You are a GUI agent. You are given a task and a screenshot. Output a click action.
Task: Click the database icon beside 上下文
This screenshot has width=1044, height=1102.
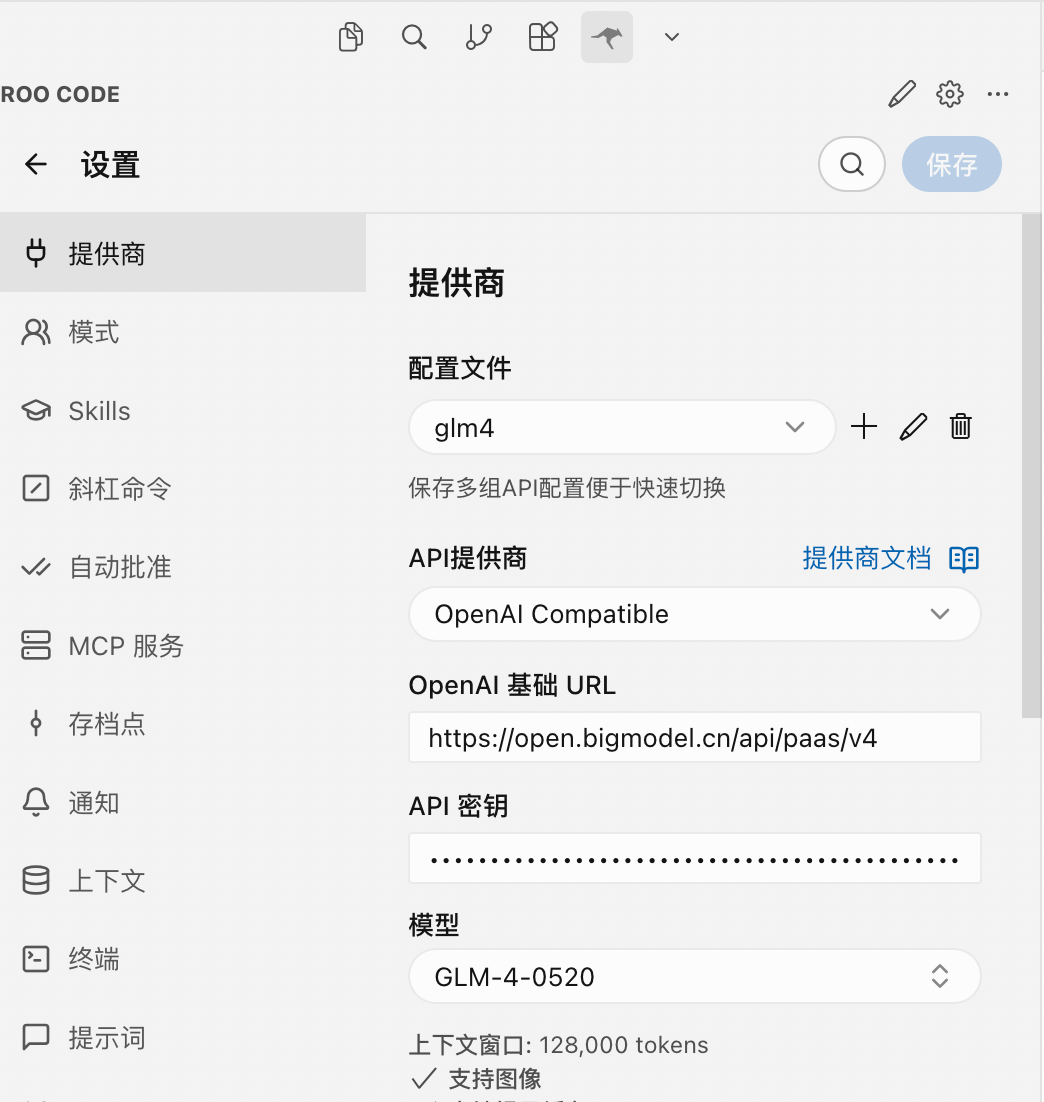click(36, 880)
